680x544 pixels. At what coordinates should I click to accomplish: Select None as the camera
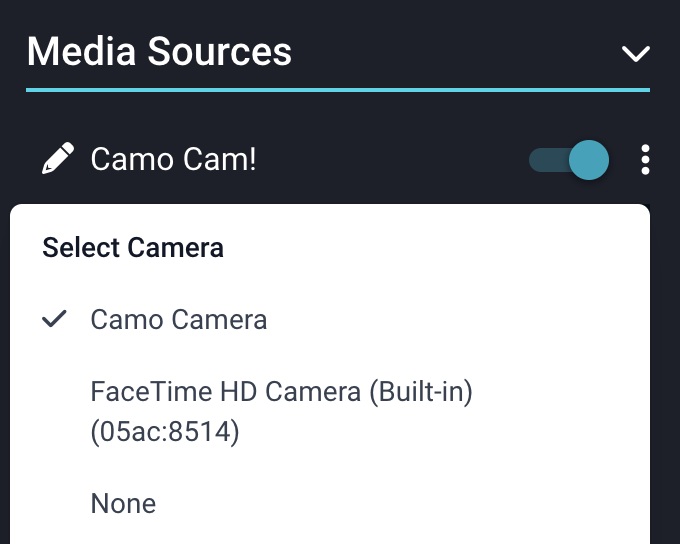[123, 503]
